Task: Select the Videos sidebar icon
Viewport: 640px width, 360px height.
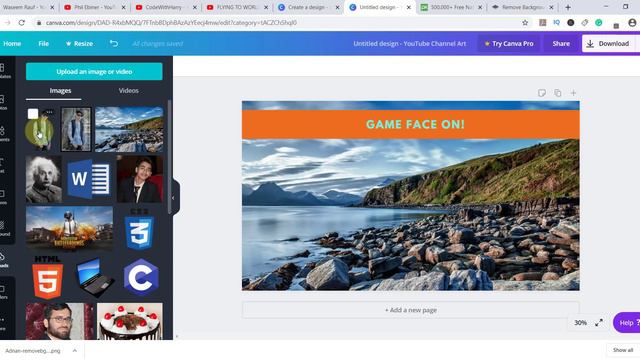Action: pyautogui.click(x=3, y=197)
